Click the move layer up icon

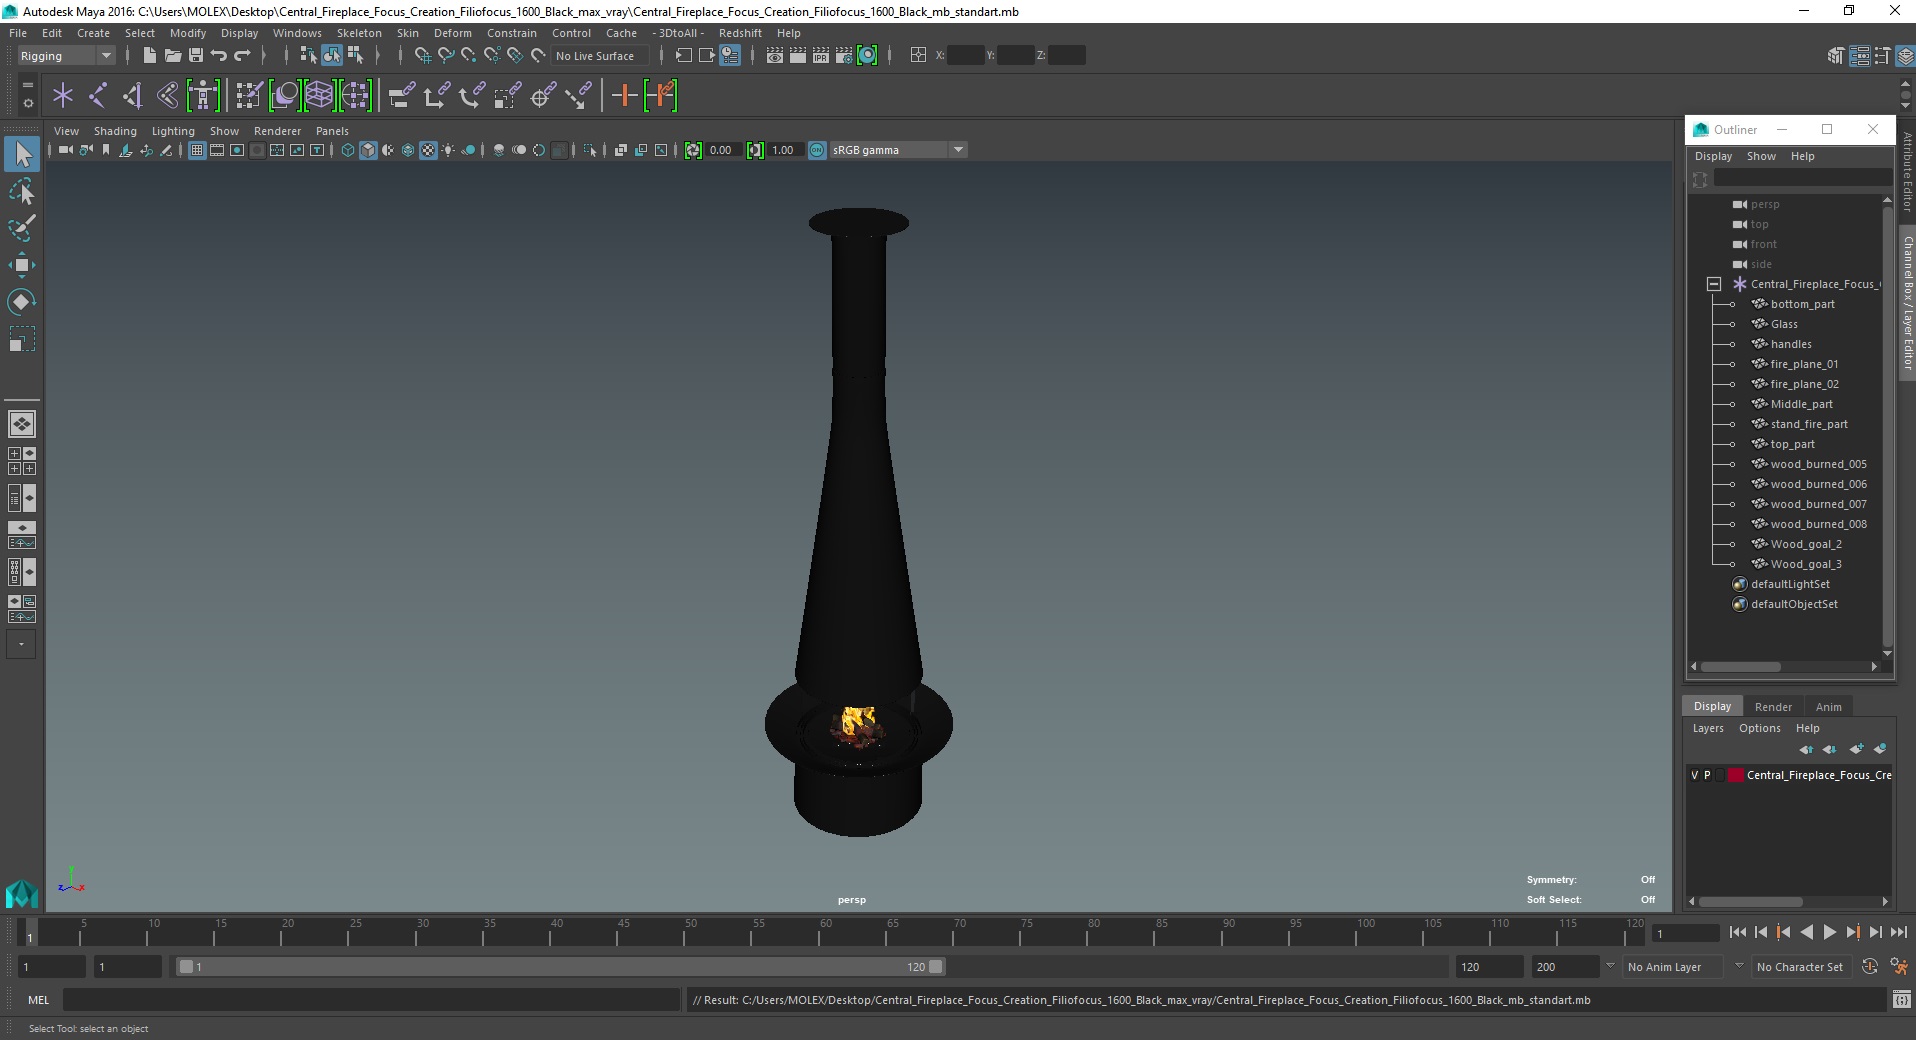pyautogui.click(x=1806, y=749)
